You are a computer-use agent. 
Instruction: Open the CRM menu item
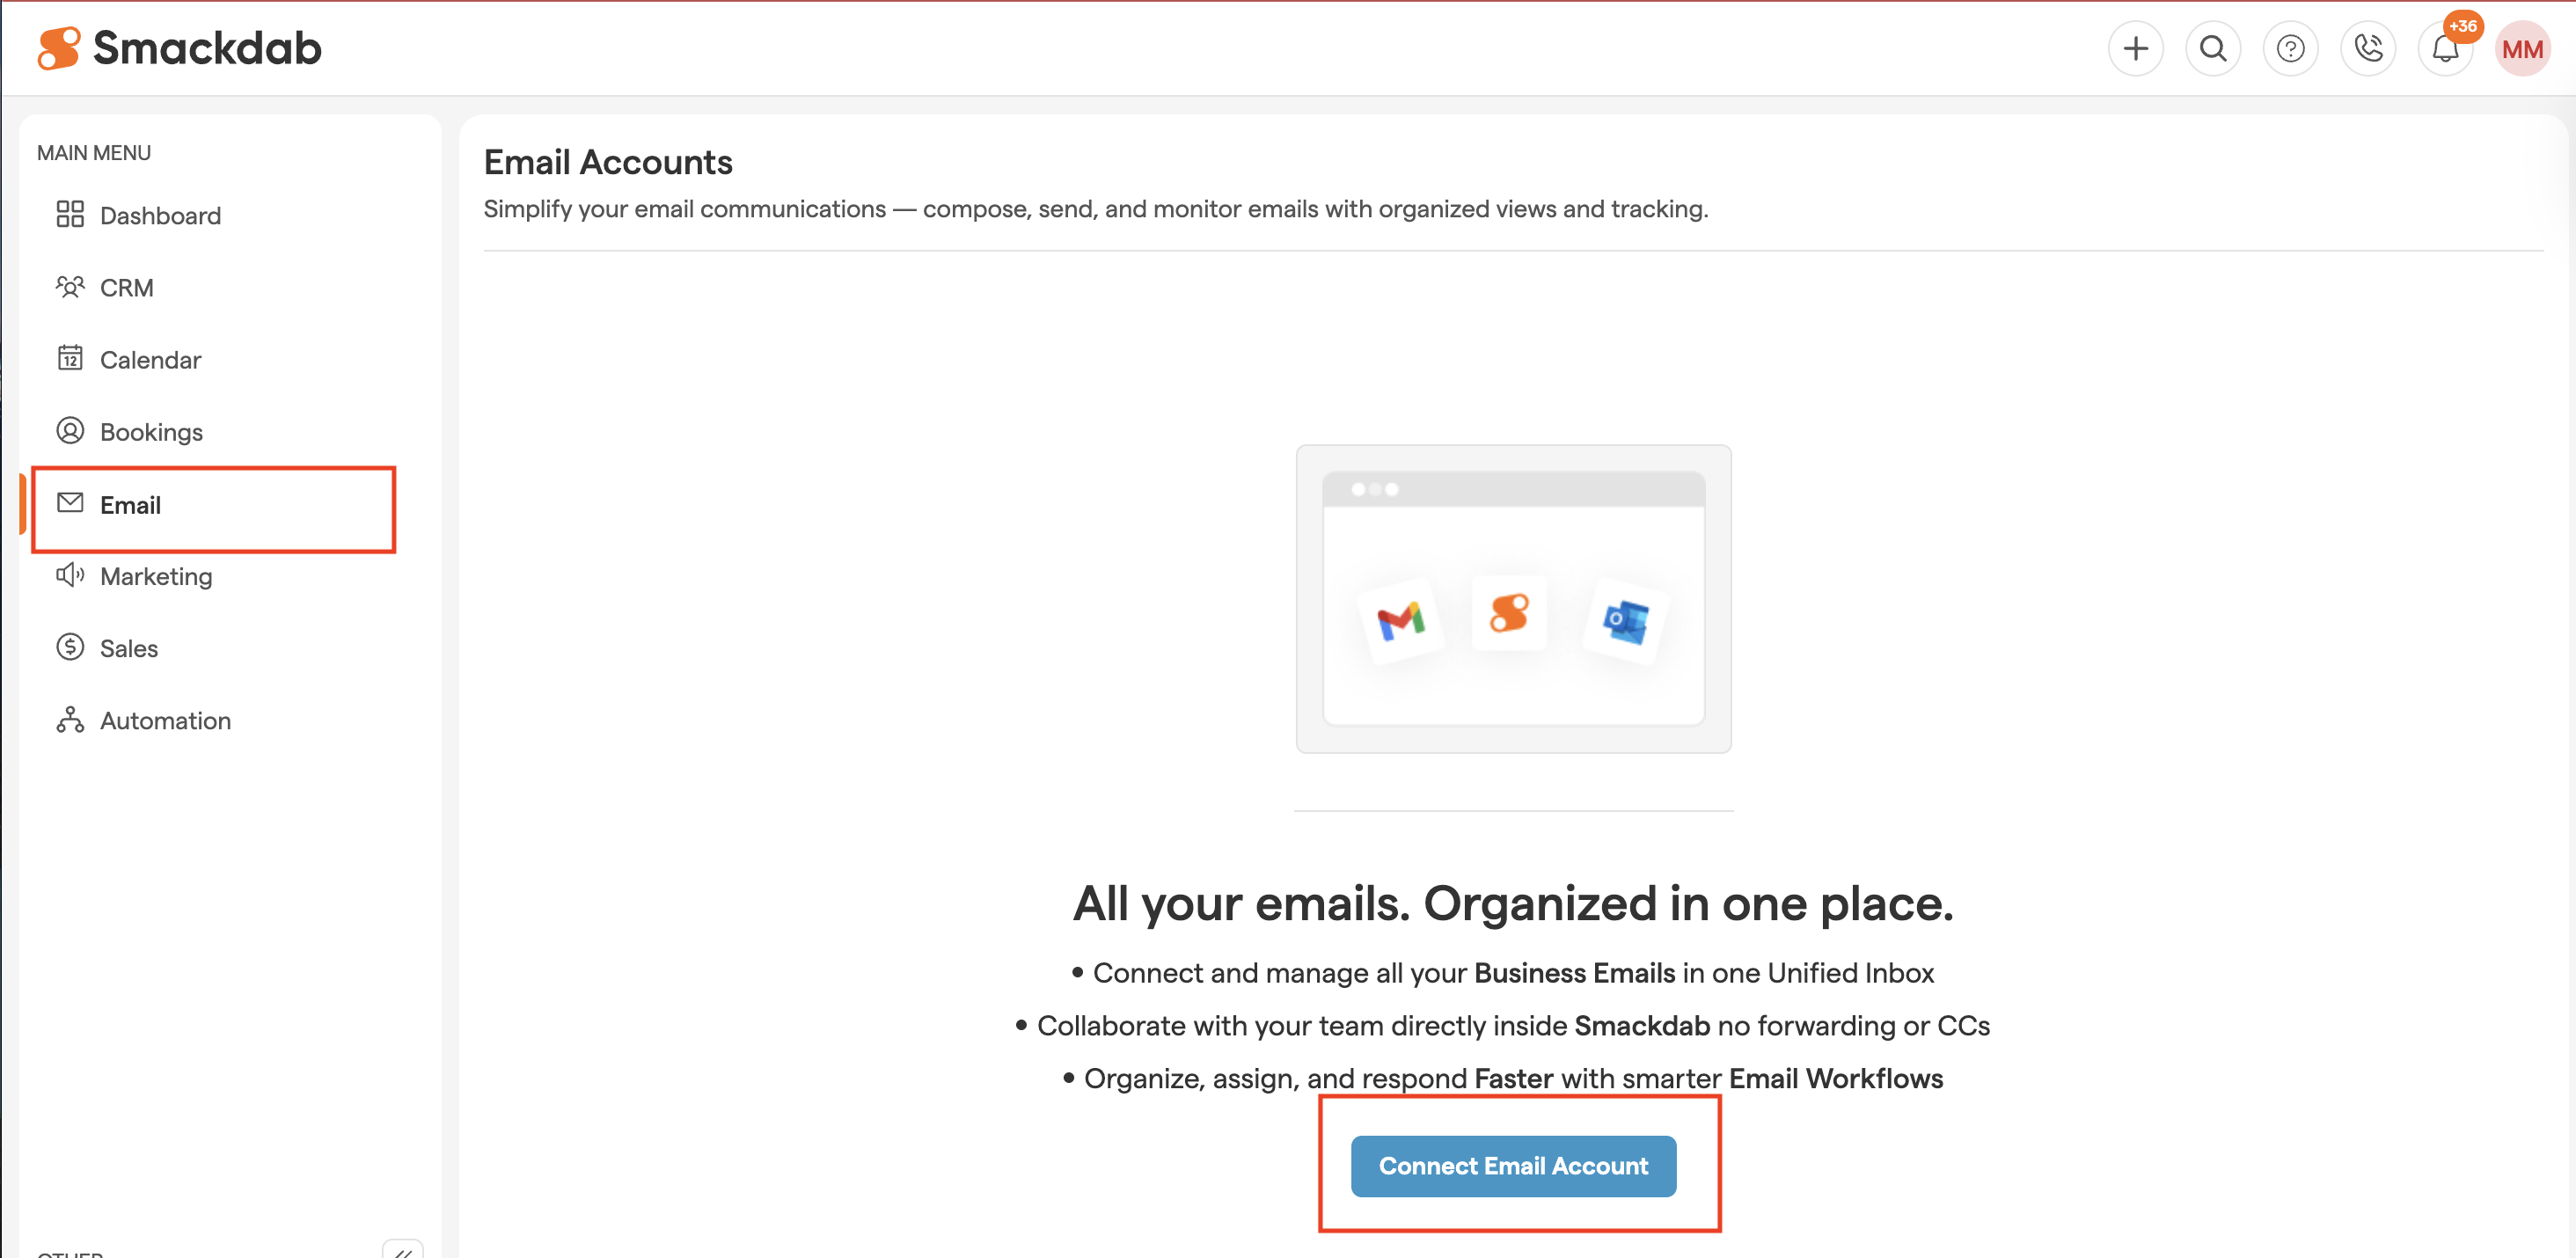(126, 287)
